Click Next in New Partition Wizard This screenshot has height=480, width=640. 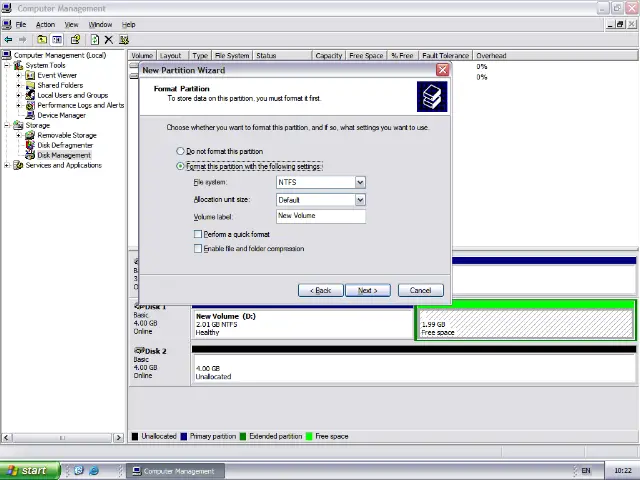pos(368,290)
